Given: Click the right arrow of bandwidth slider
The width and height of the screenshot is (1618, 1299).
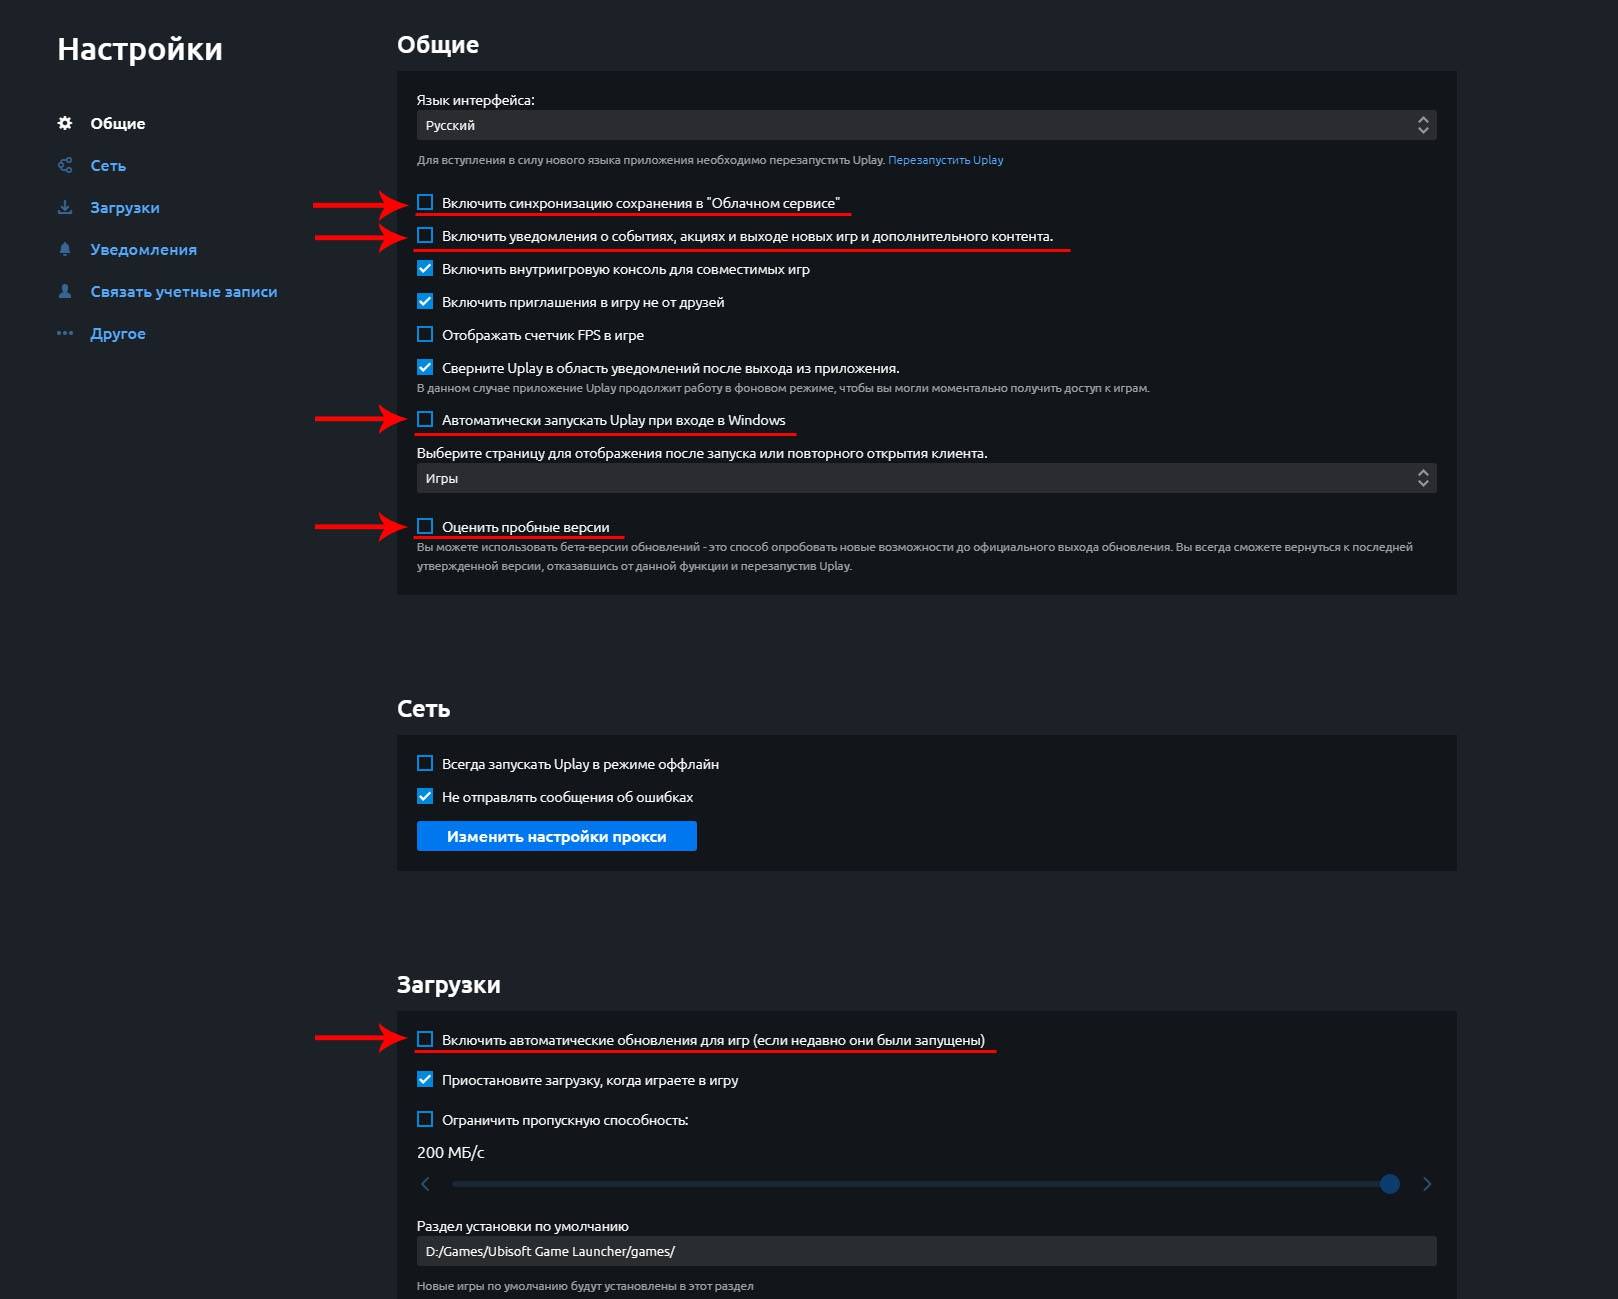Looking at the screenshot, I should point(1427,1184).
